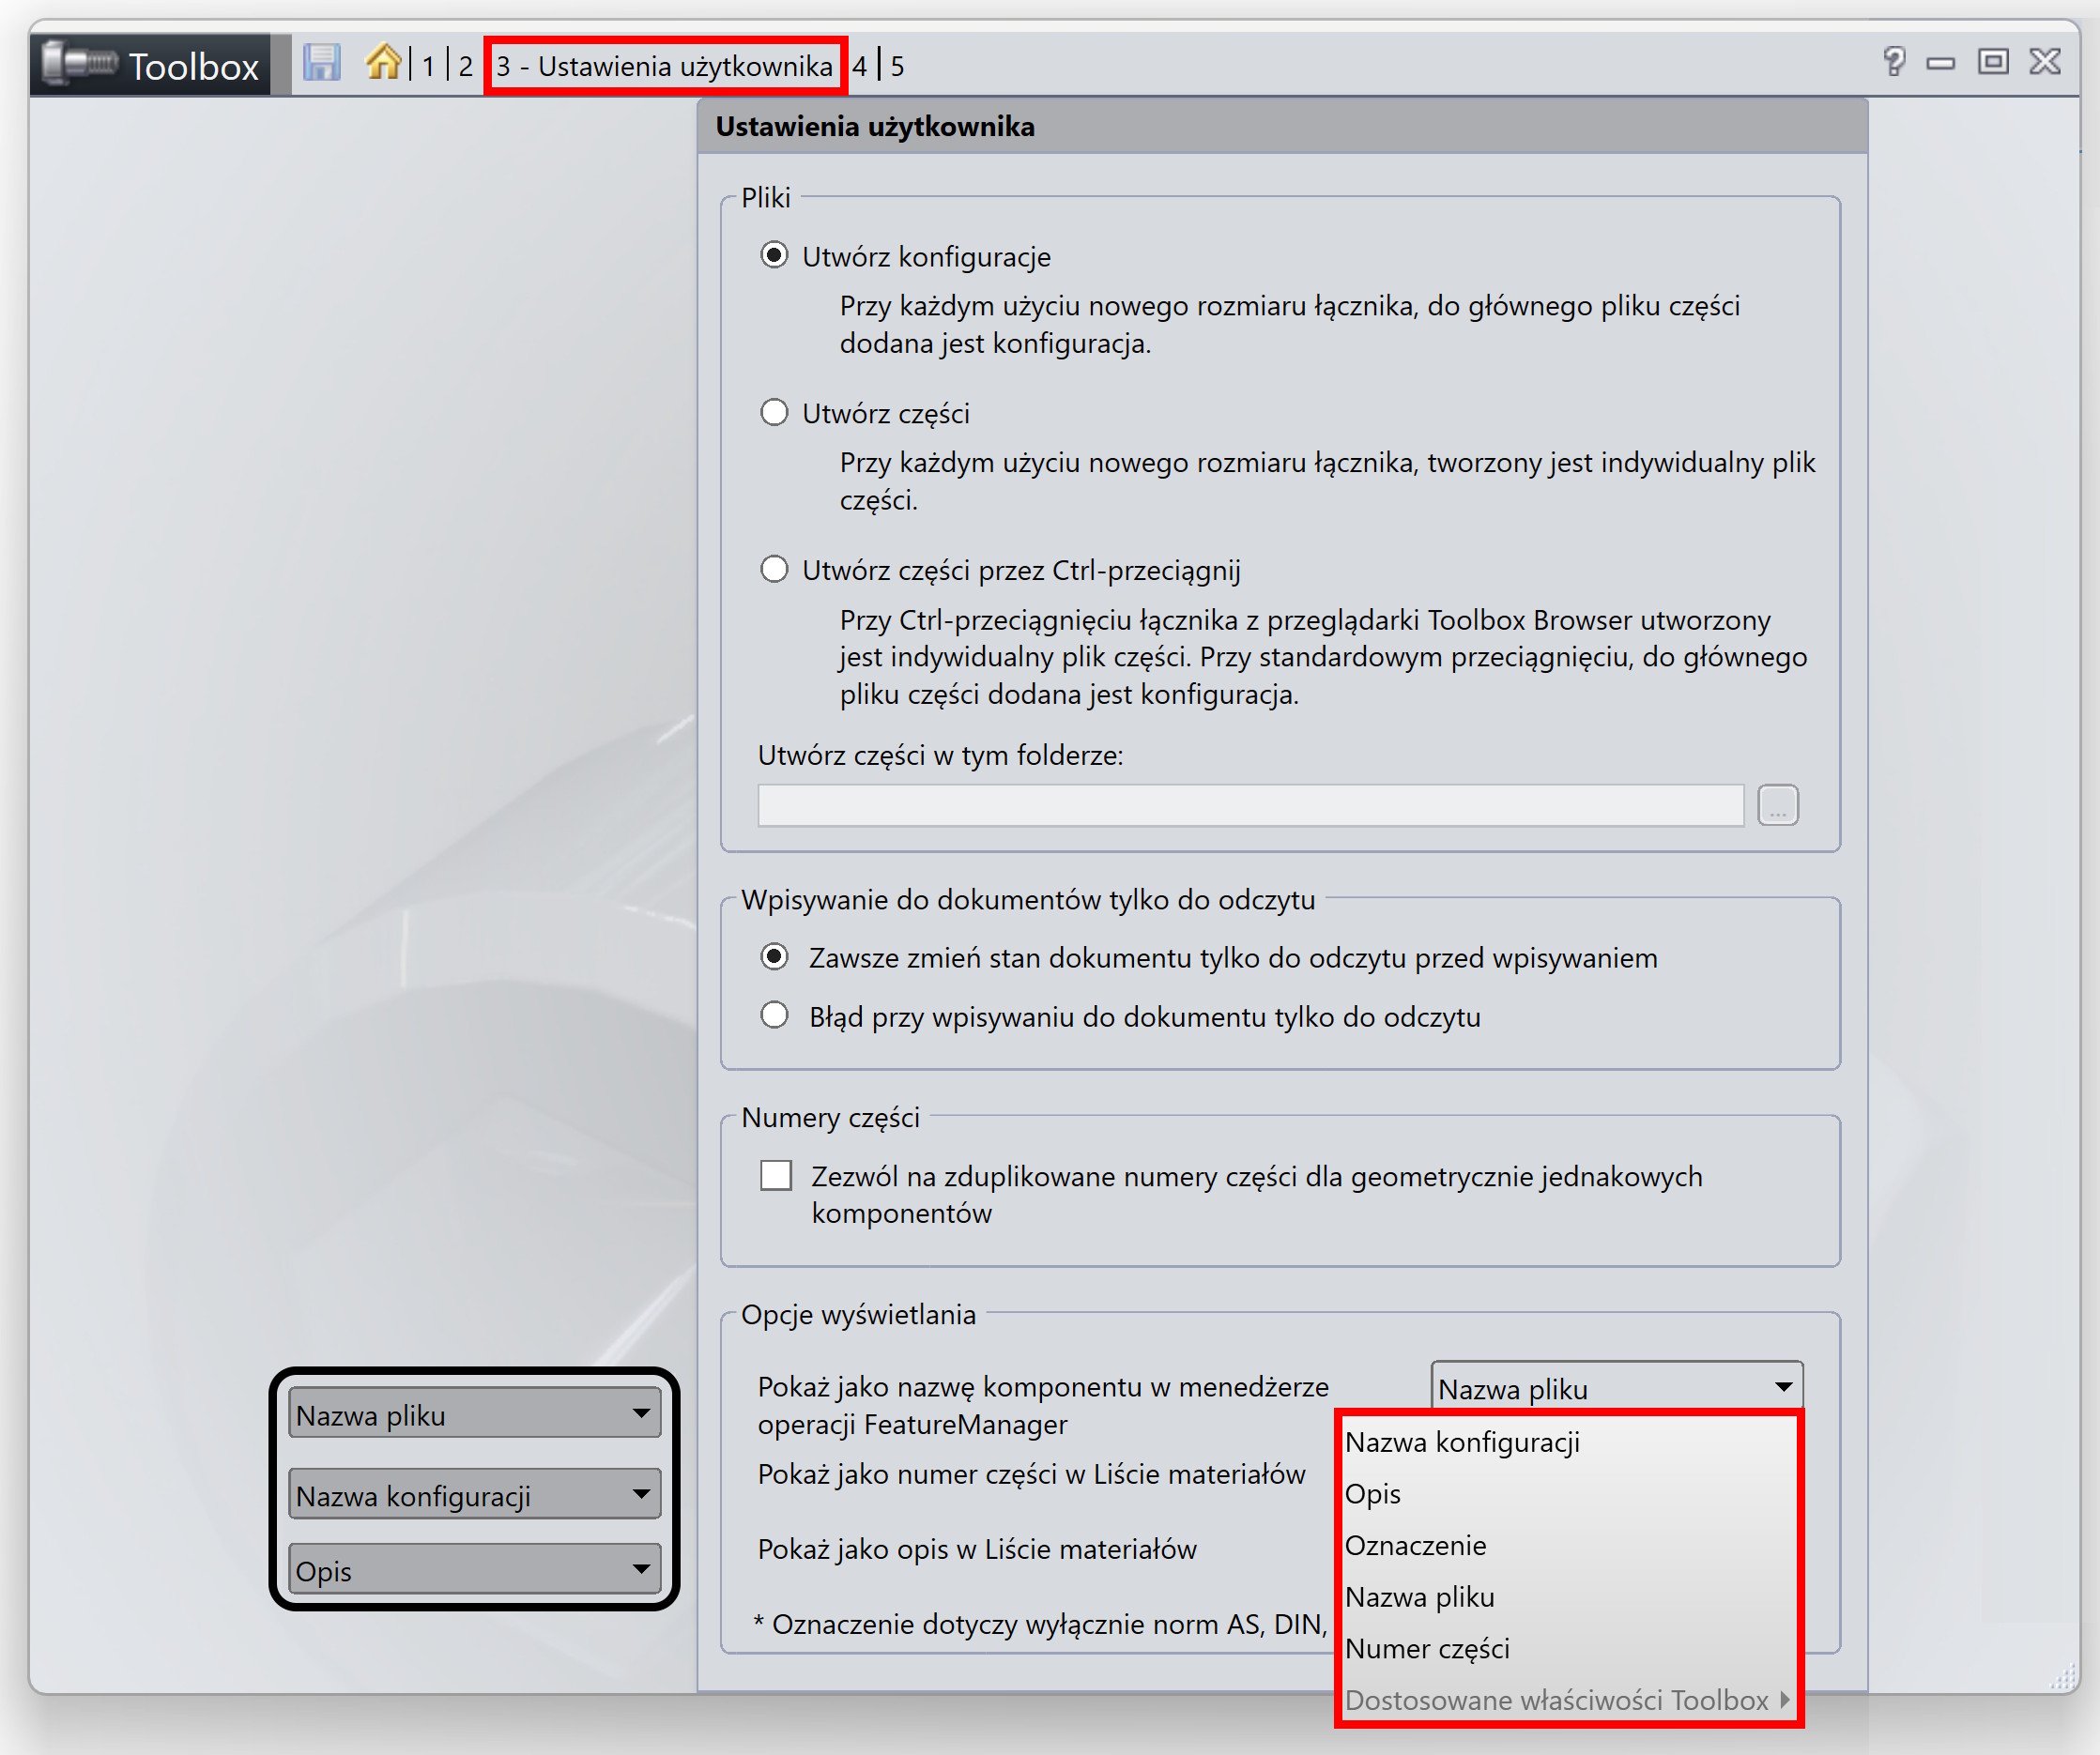Choose Błąd przy wpisywaniu radio option
Screen dimensions: 2100x1755
pos(774,1015)
